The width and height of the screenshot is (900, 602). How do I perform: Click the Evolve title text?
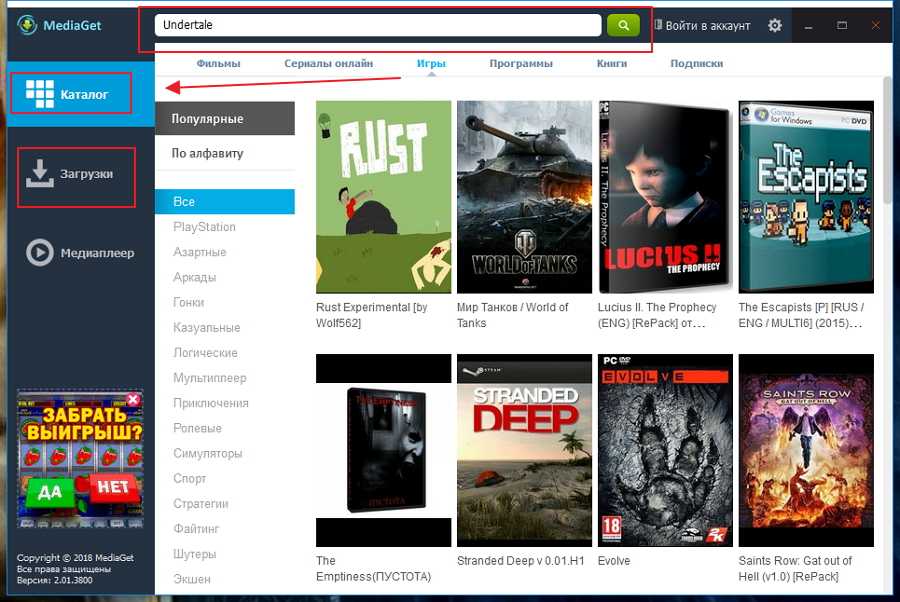coord(614,561)
